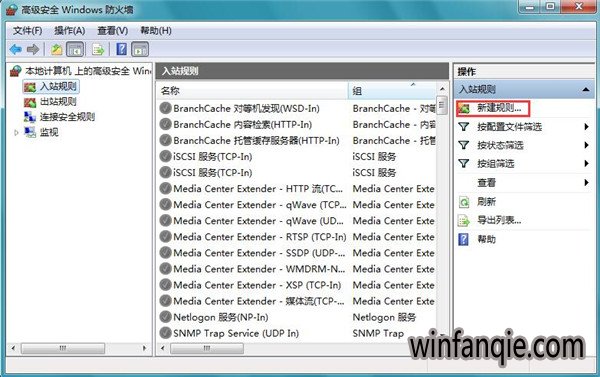600x377 pixels.
Task: Select root node 本地计算机 上的高级安全
Action: click(88, 71)
